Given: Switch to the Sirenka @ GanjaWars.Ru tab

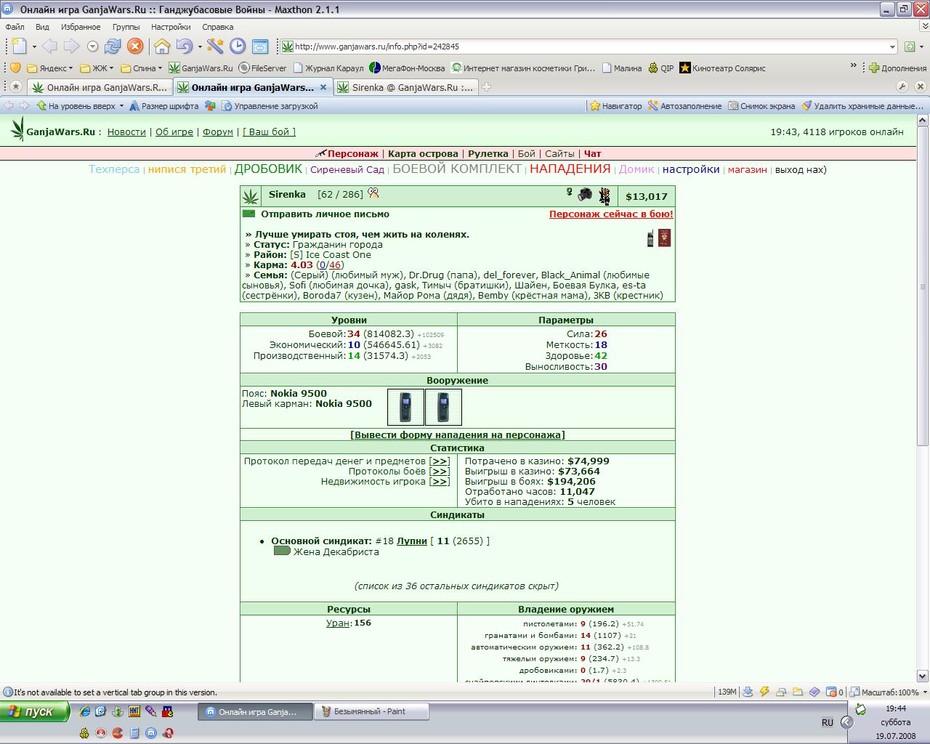Looking at the screenshot, I should (405, 87).
